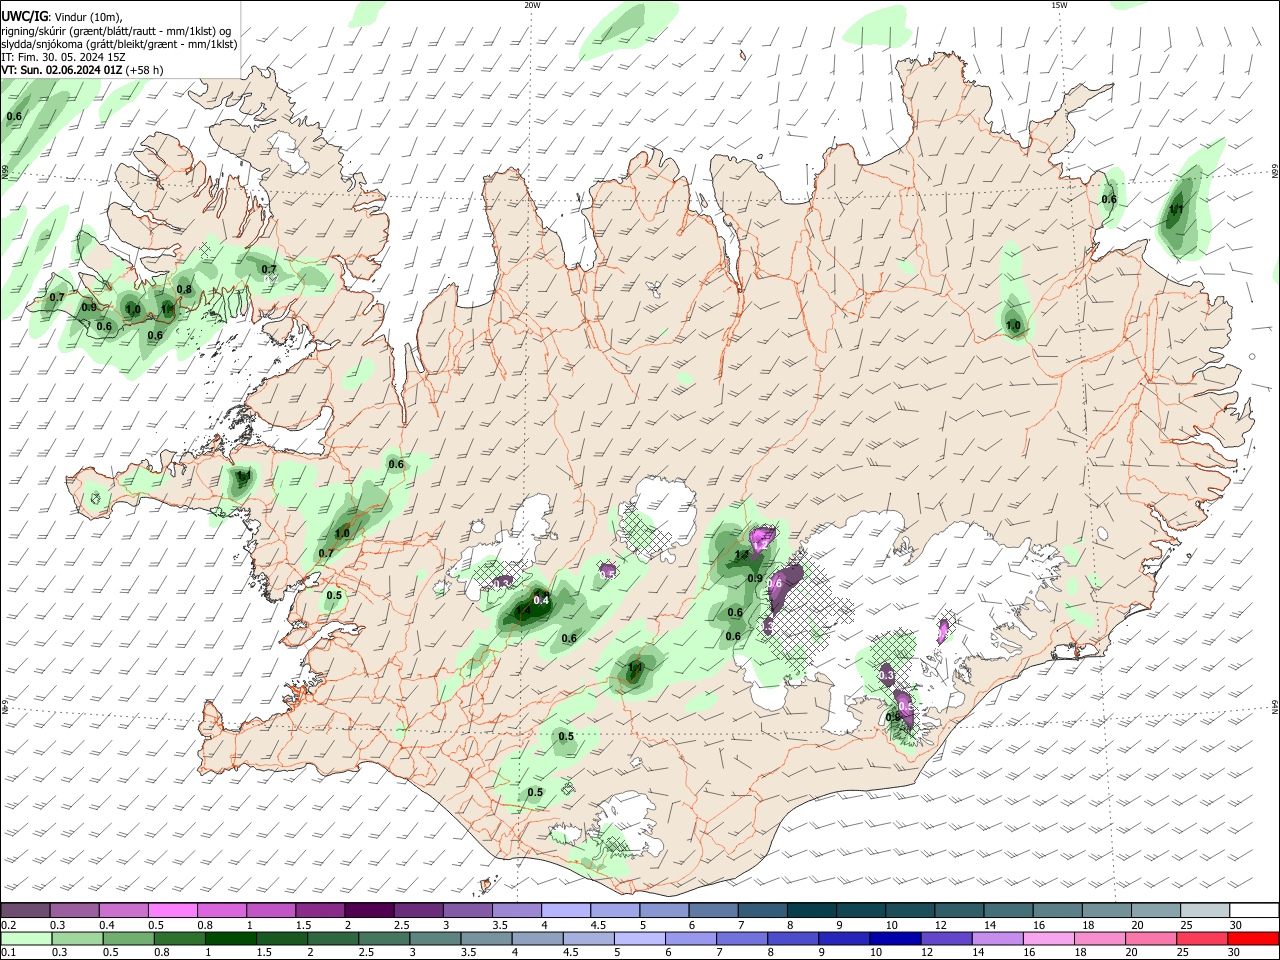Viewport: 1280px width, 960px height.
Task: Click the violet swatch labelled 14 in lower legend
Action: (996, 938)
